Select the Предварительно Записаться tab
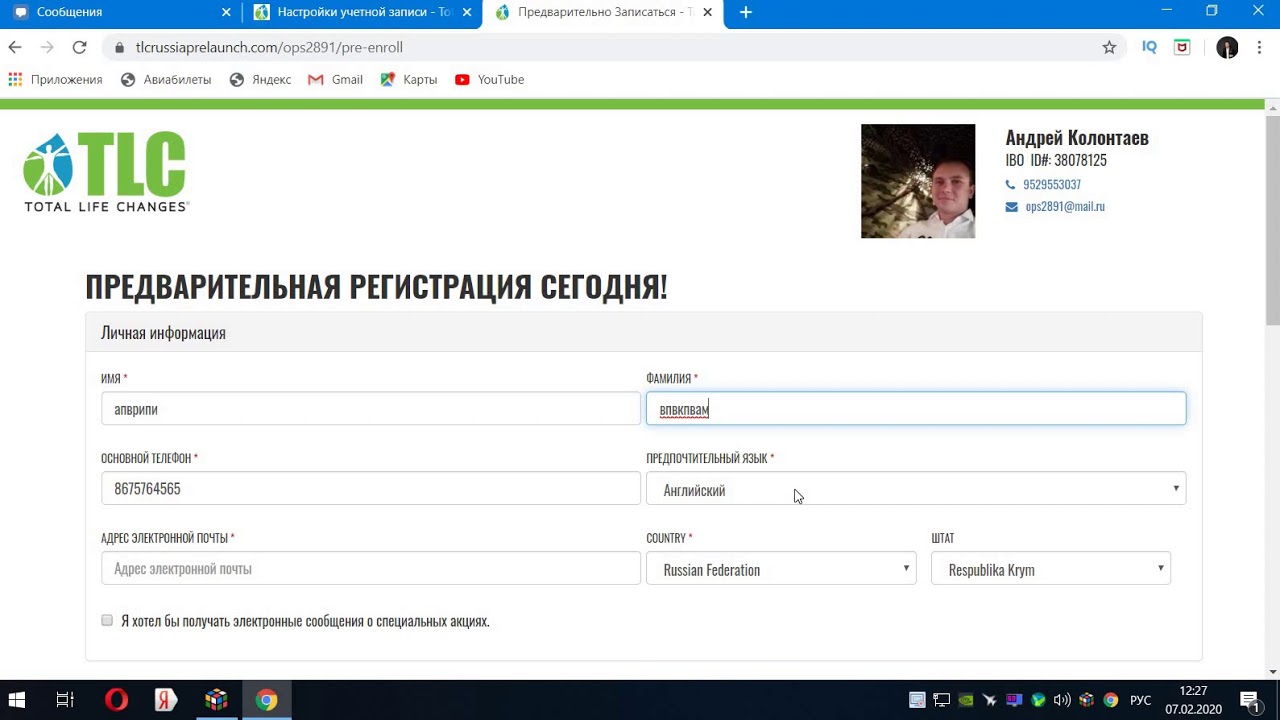This screenshot has height=720, width=1280. (603, 12)
